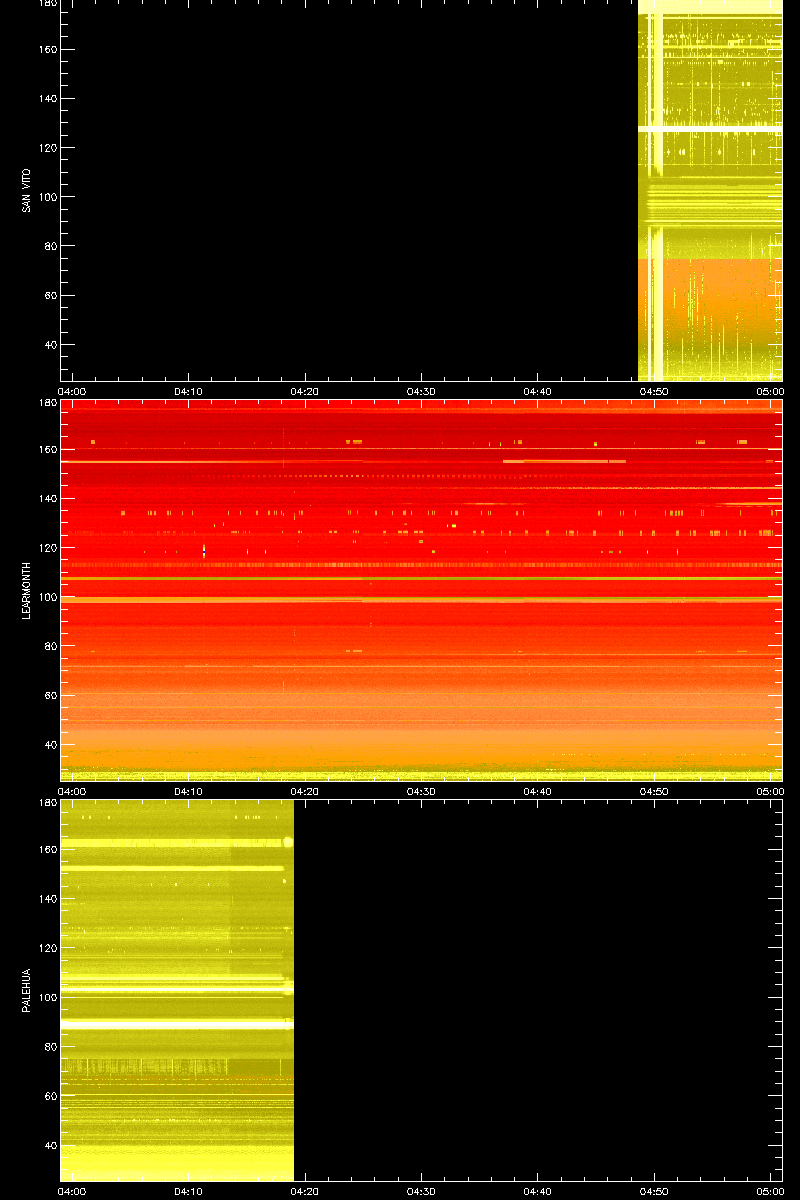
Task: Click the 100 tick on San Vito axis
Action: coord(47,197)
